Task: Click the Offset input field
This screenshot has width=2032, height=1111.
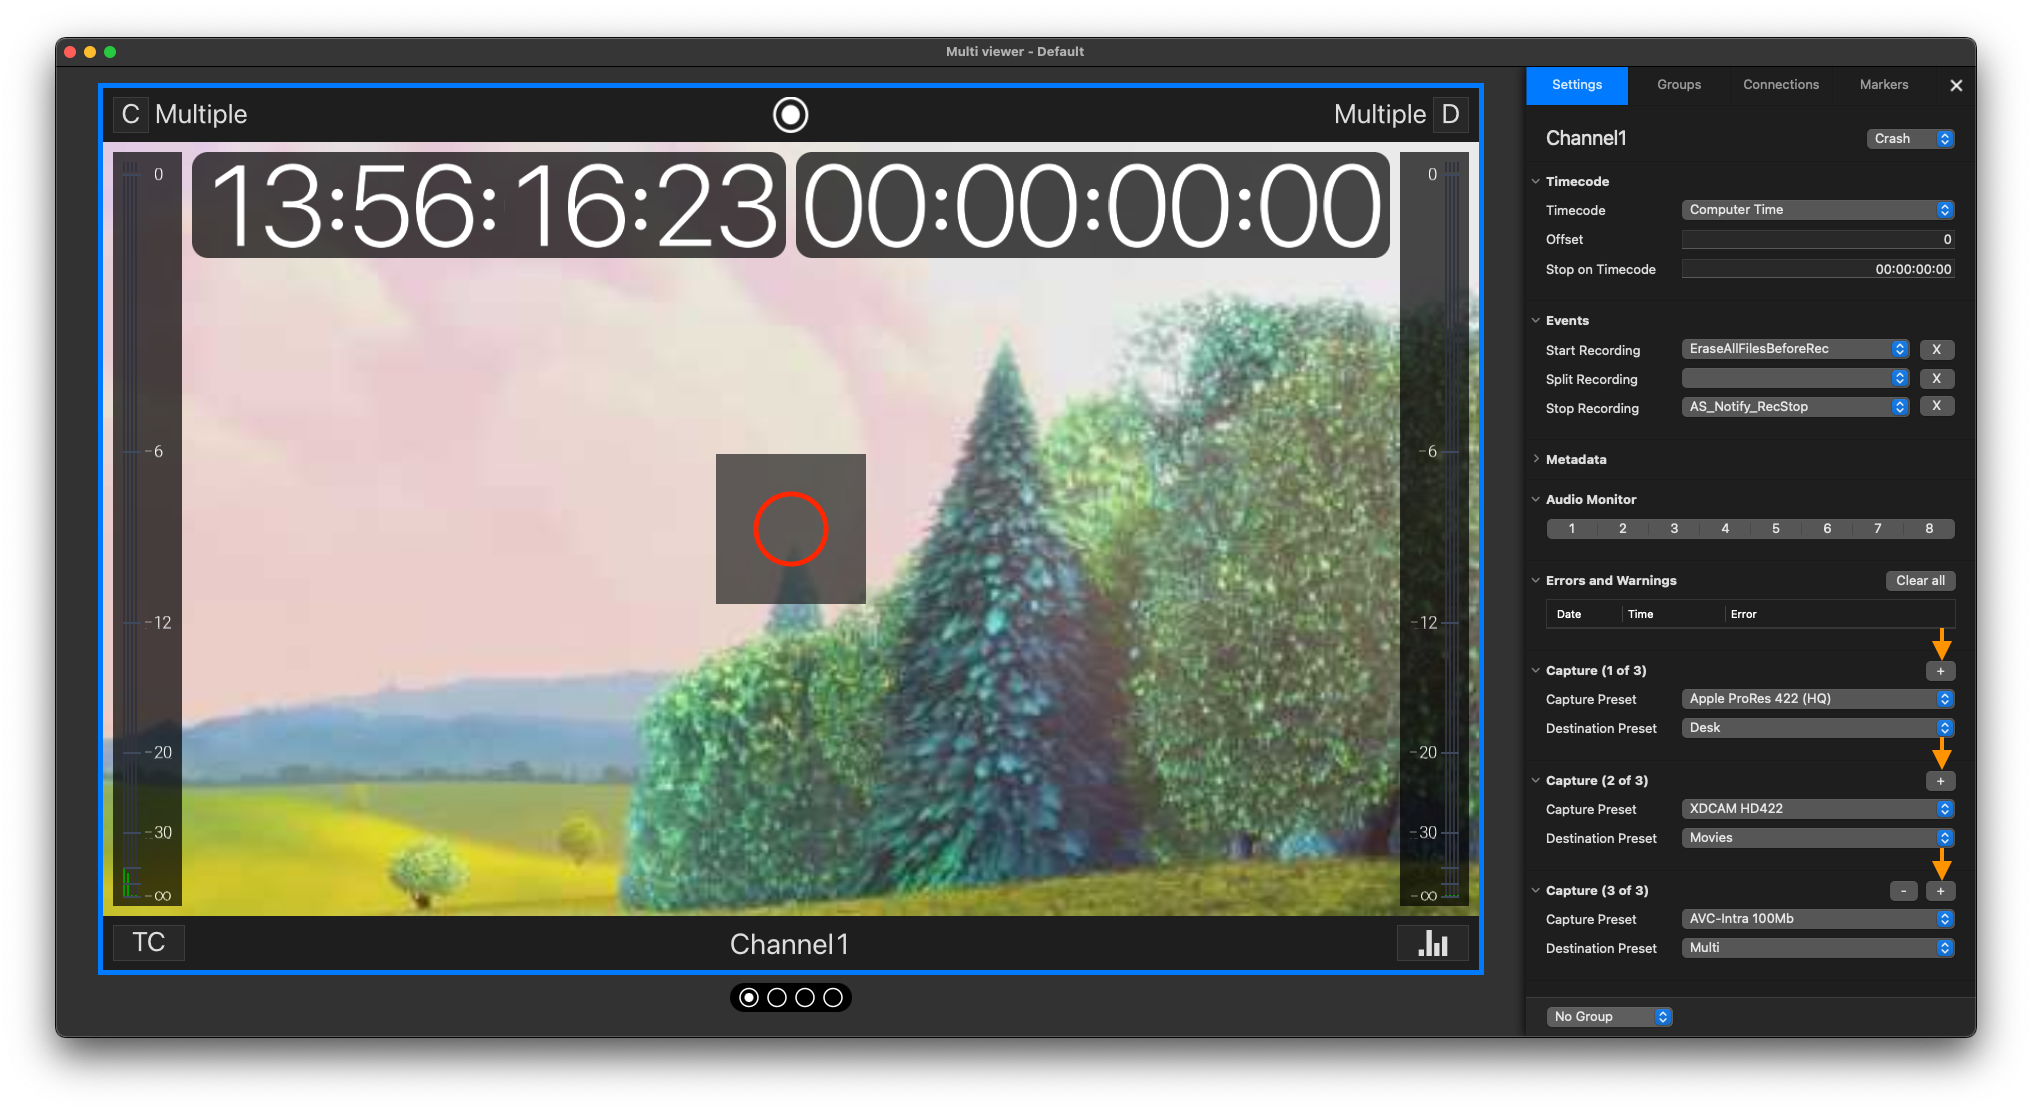Action: 1817,240
